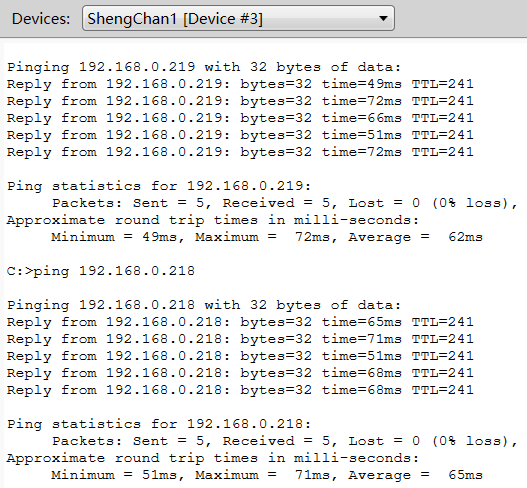Select line "Pinging 192.168.0.219 with 32 bytes of data:"
This screenshot has width=527, height=488.
204,67
